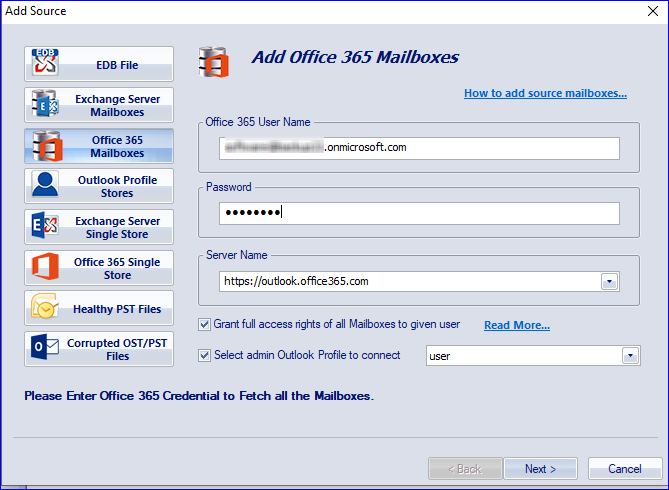Choose the Exchange Server Single Store icon
This screenshot has width=669, height=490.
45,225
